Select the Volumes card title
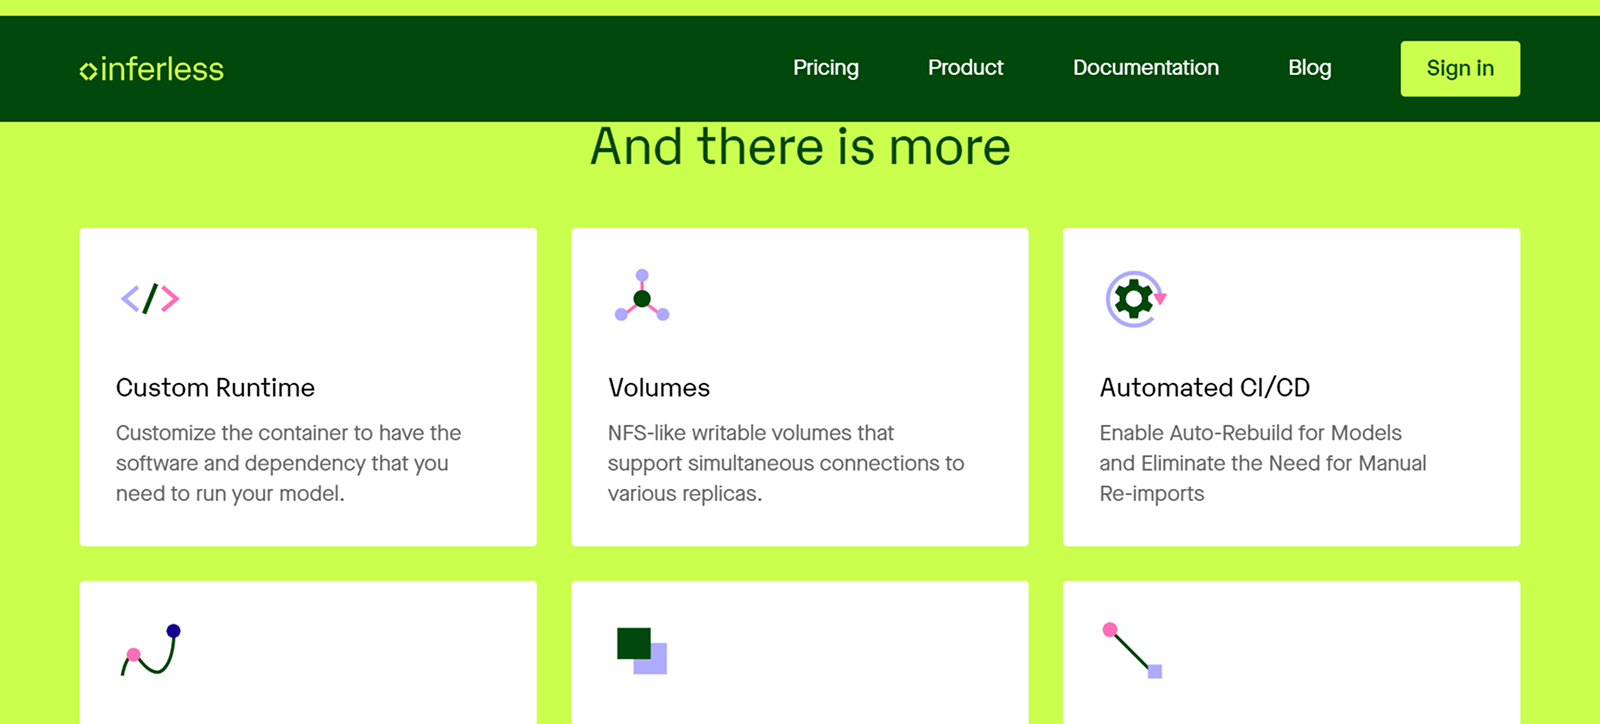This screenshot has height=724, width=1600. pyautogui.click(x=659, y=388)
